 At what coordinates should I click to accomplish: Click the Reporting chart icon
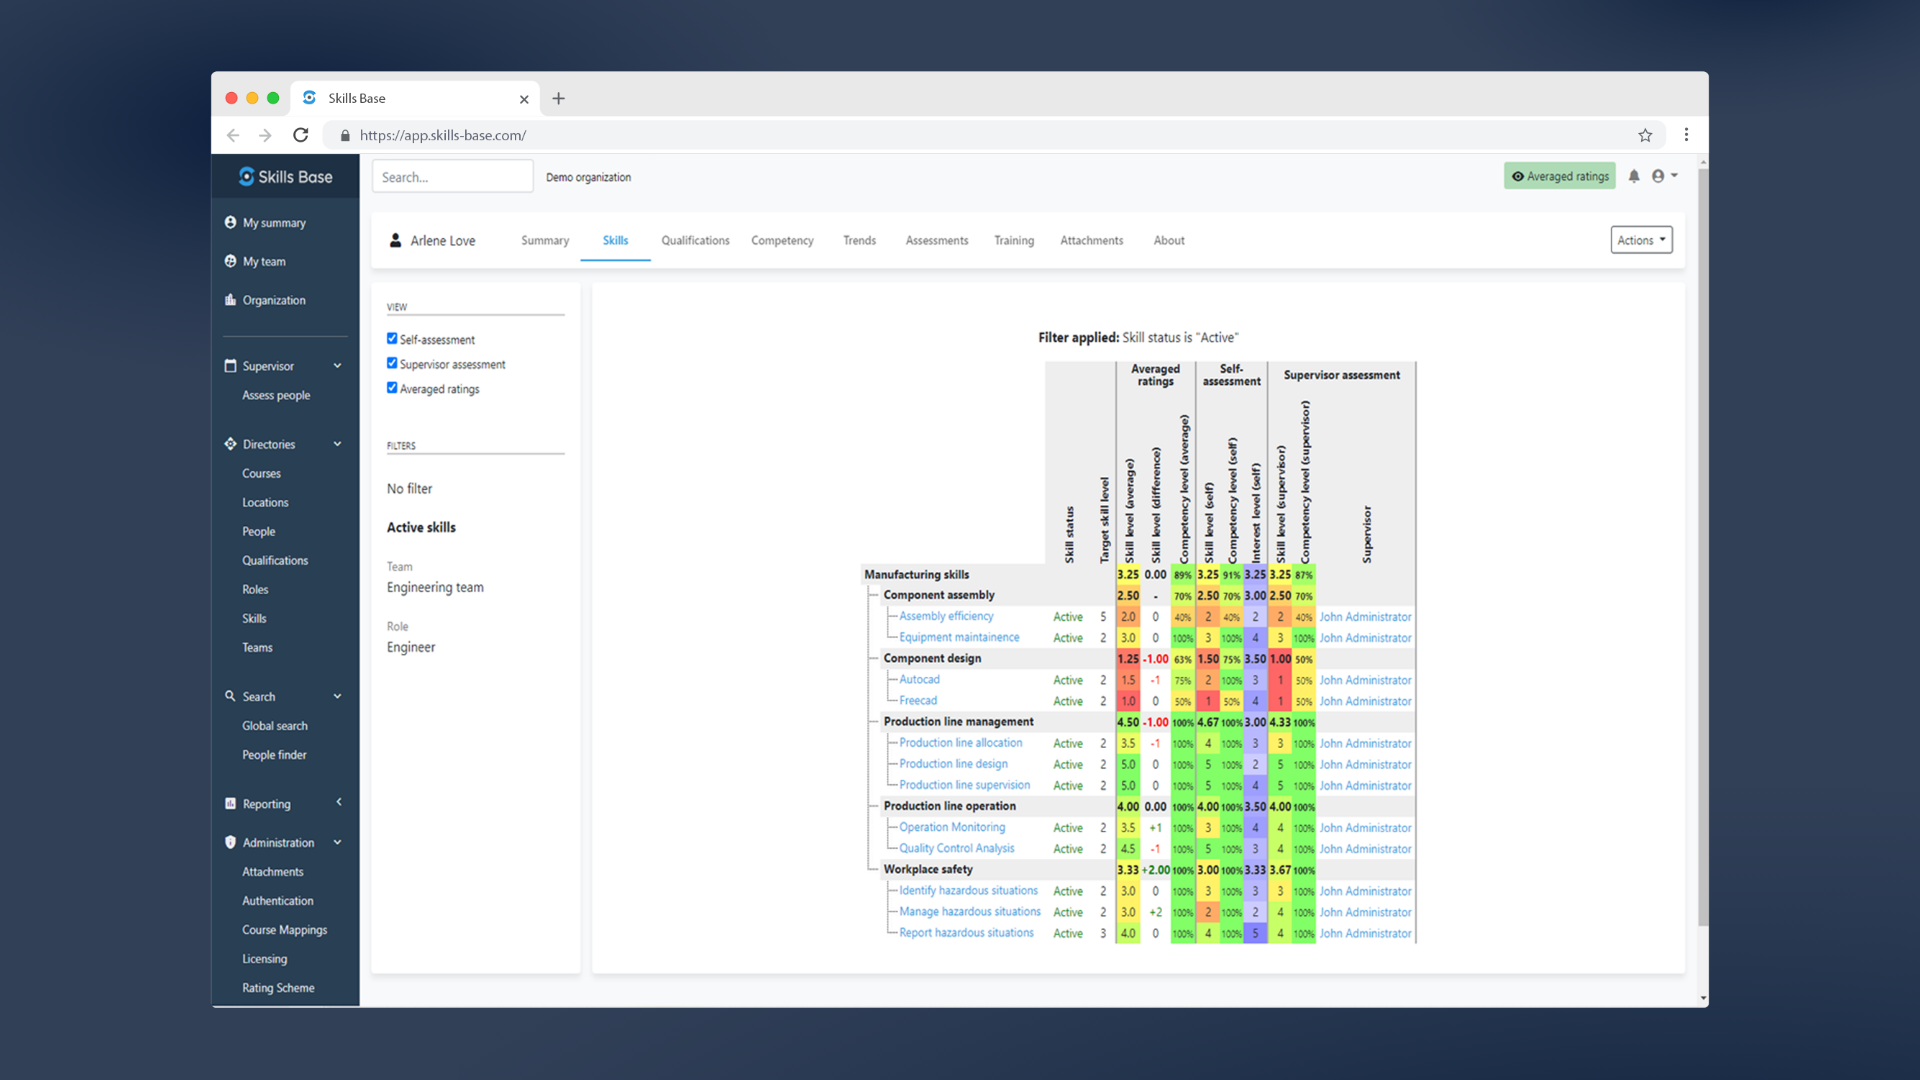click(x=231, y=803)
